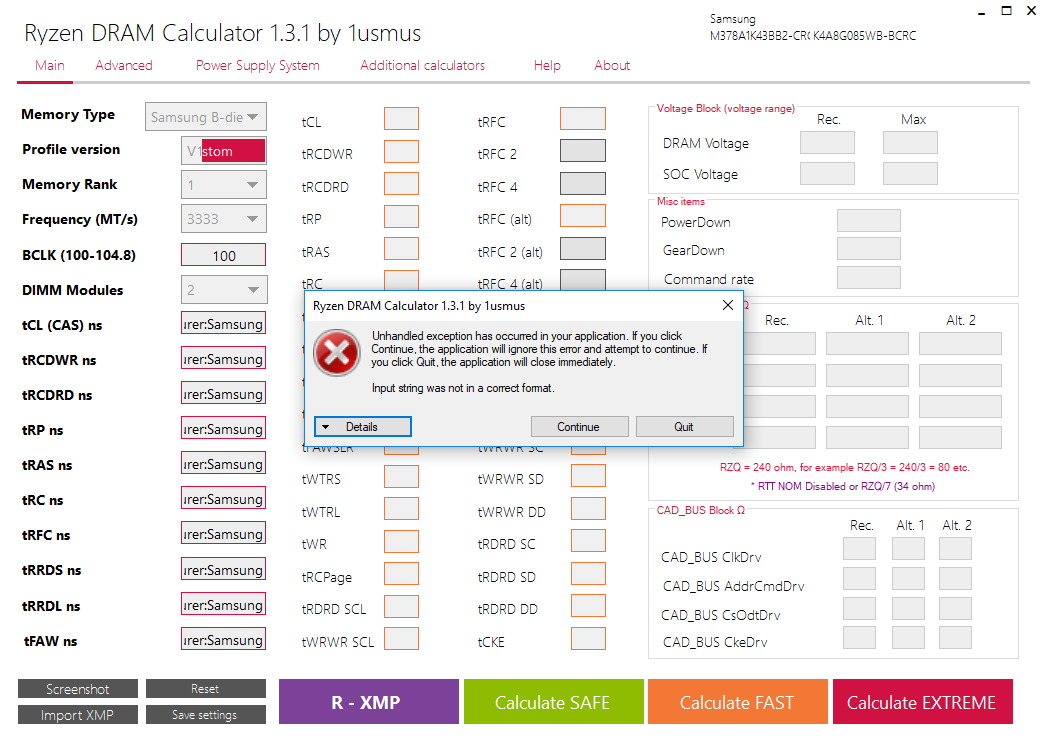Open the Memory Type dropdown
Viewport: 1045px width, 739px height.
(x=206, y=117)
